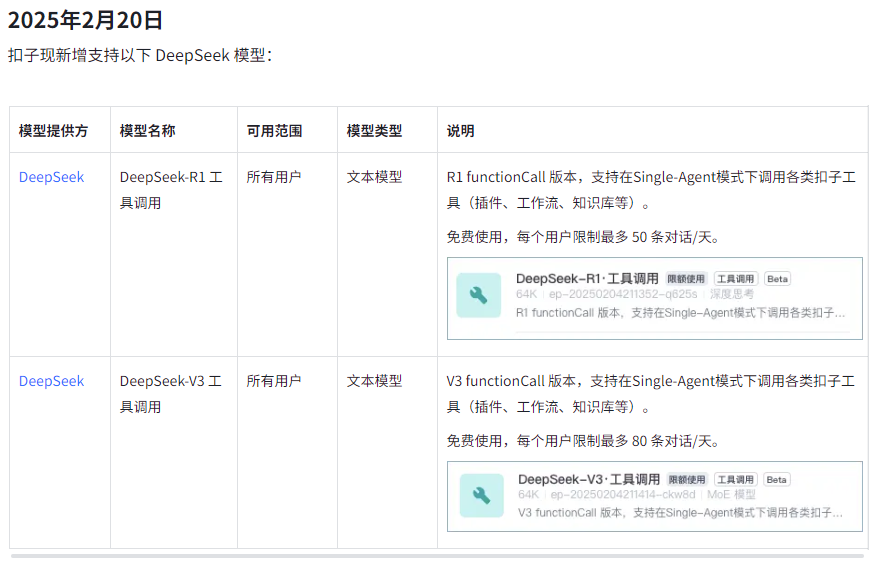Click the 工具调用 tag on the DeepSeek-R1 card
Image resolution: width=893 pixels, height=567 pixels.
tap(735, 279)
